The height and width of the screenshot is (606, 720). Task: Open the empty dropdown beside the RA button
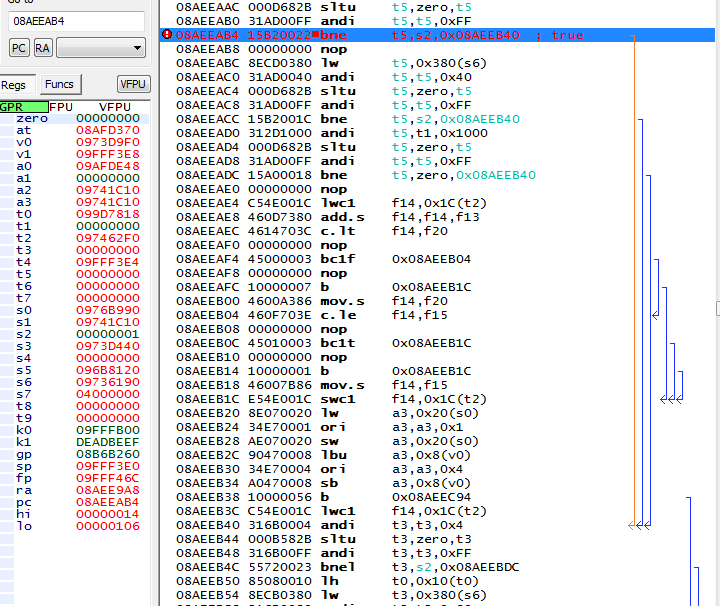[100, 48]
